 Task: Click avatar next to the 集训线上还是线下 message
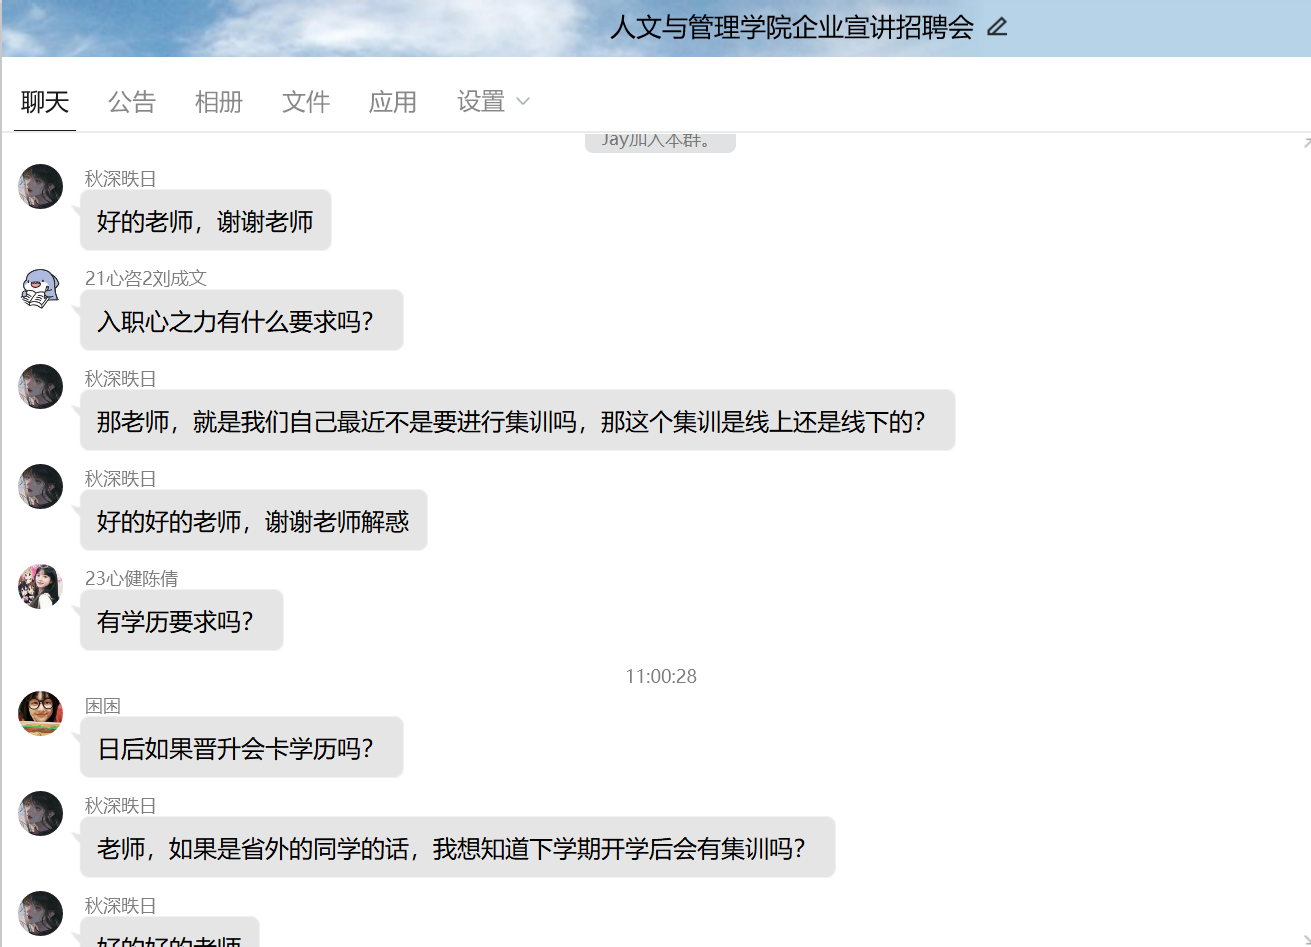point(41,387)
